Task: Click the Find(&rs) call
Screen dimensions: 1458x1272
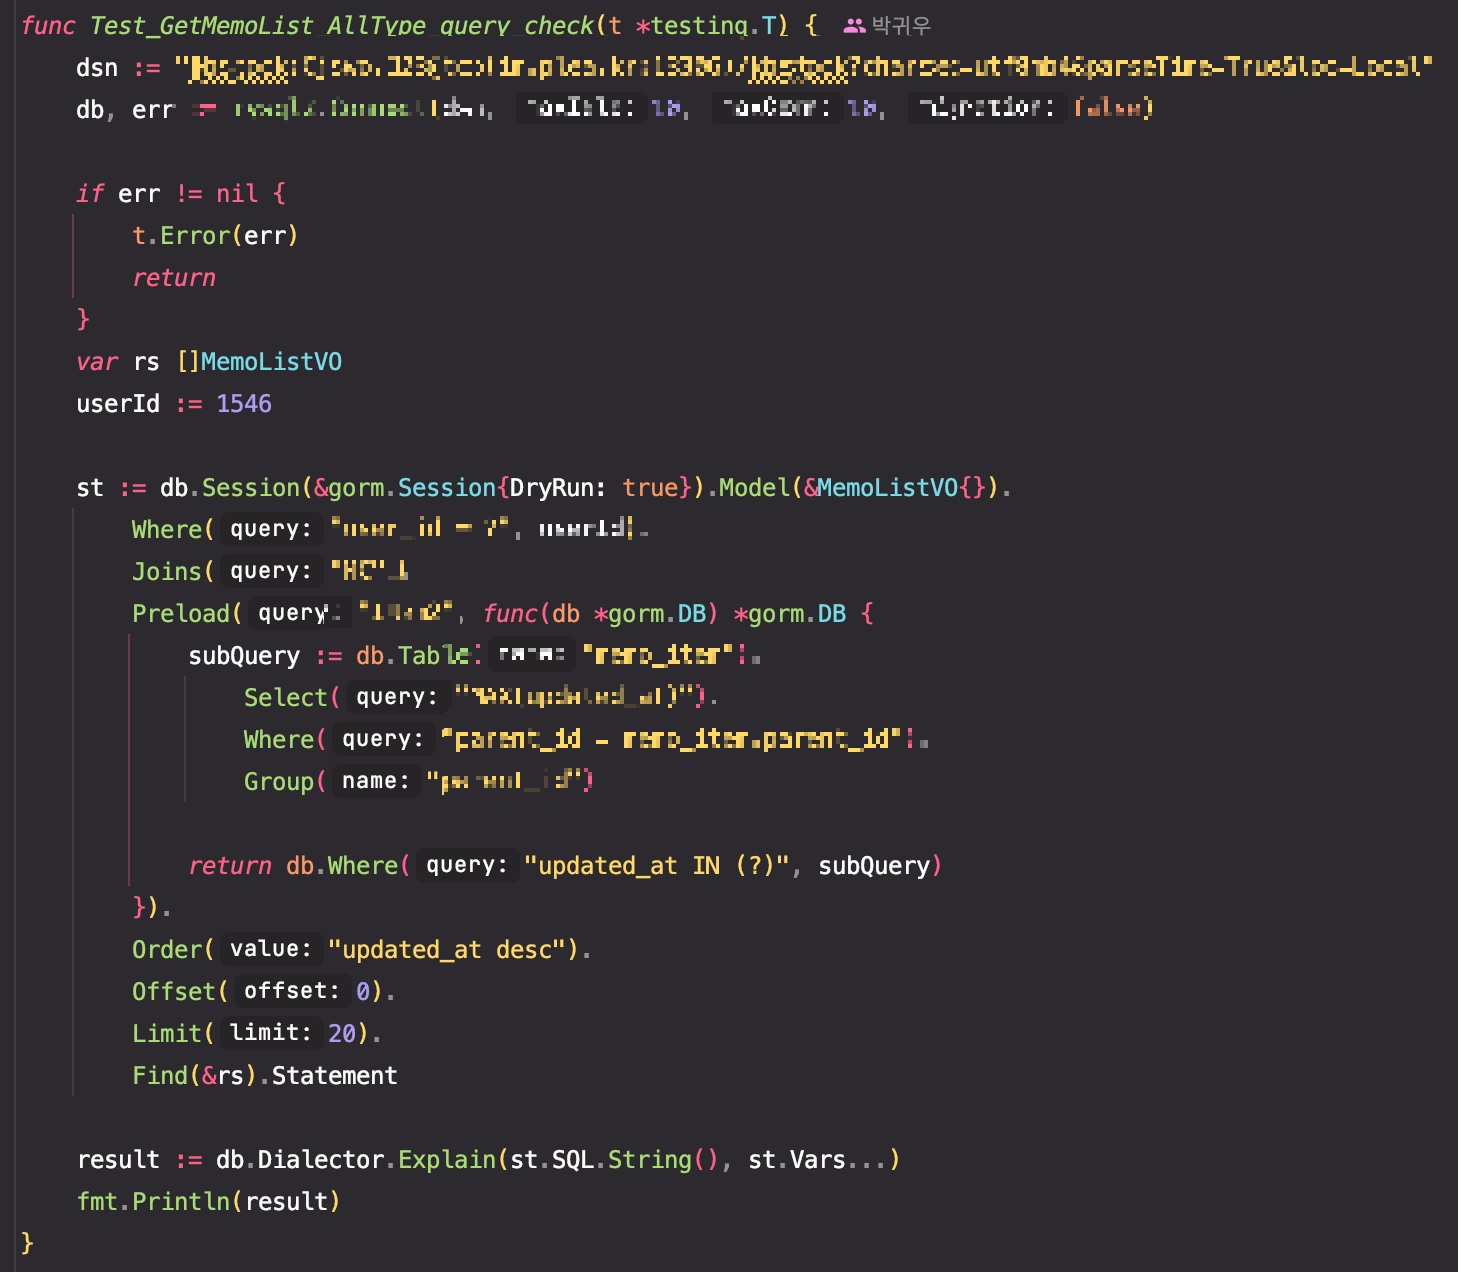Action: 195,1076
